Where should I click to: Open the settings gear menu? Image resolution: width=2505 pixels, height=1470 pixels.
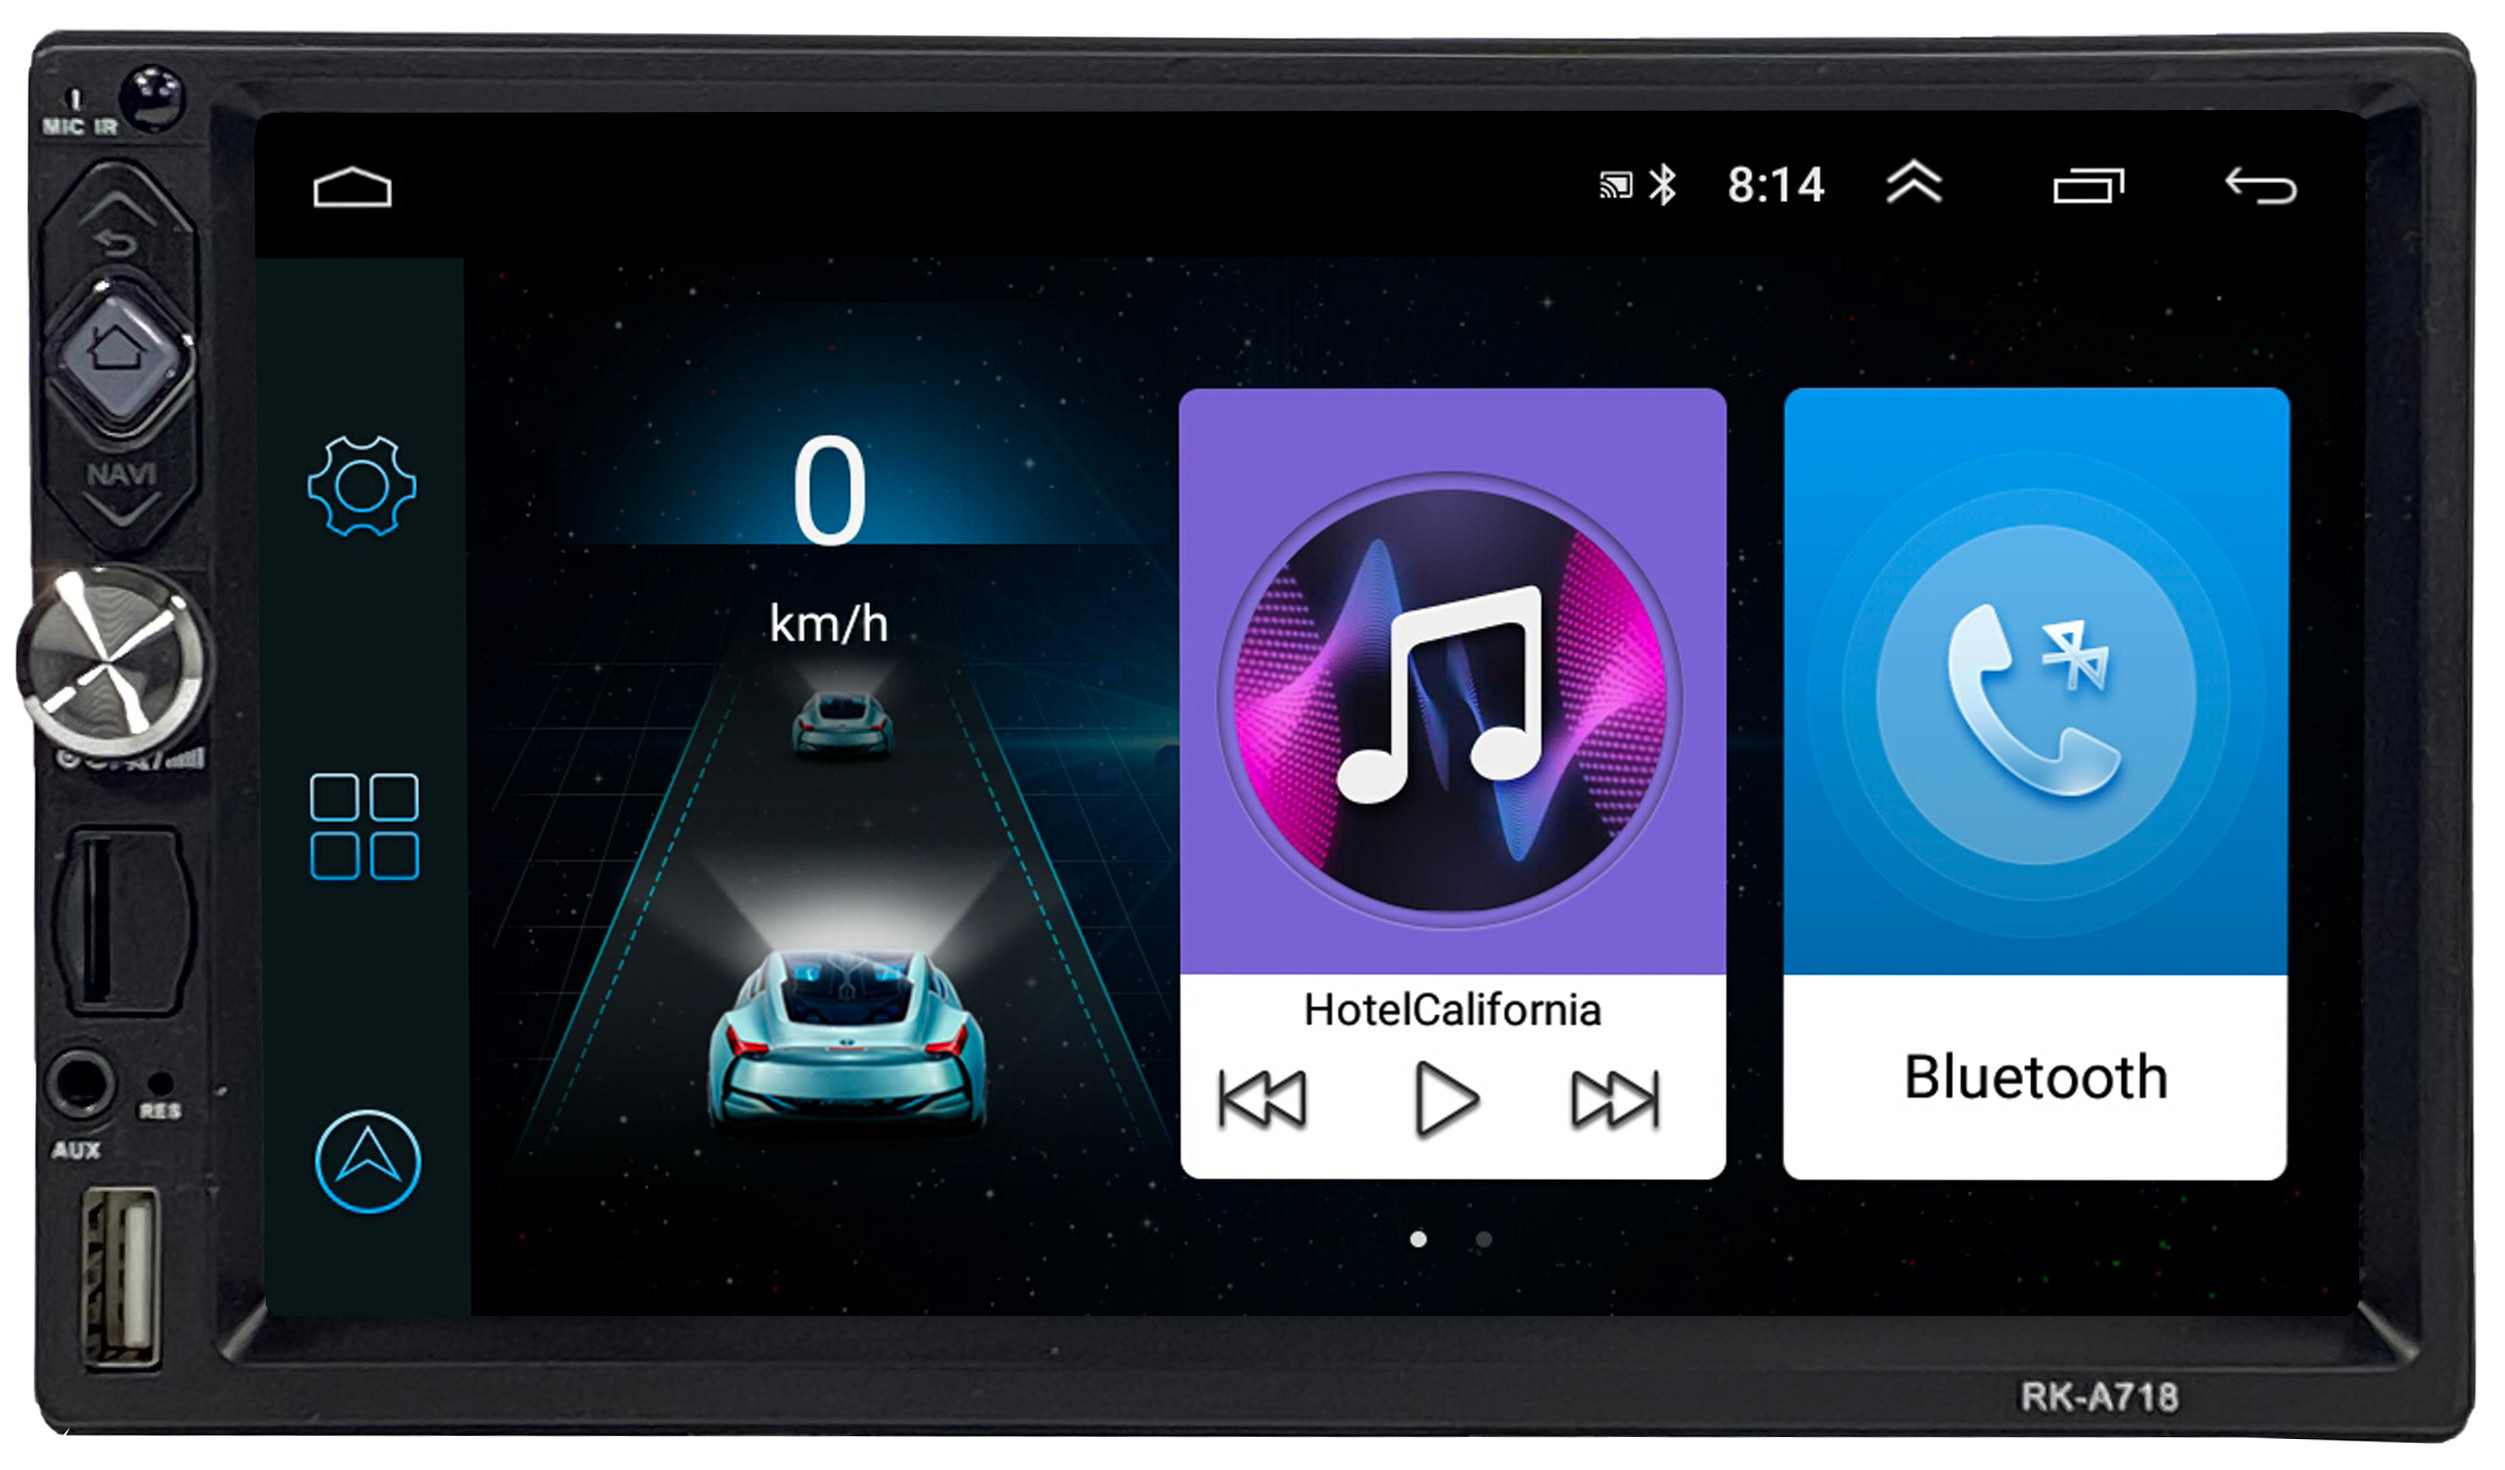tap(362, 506)
